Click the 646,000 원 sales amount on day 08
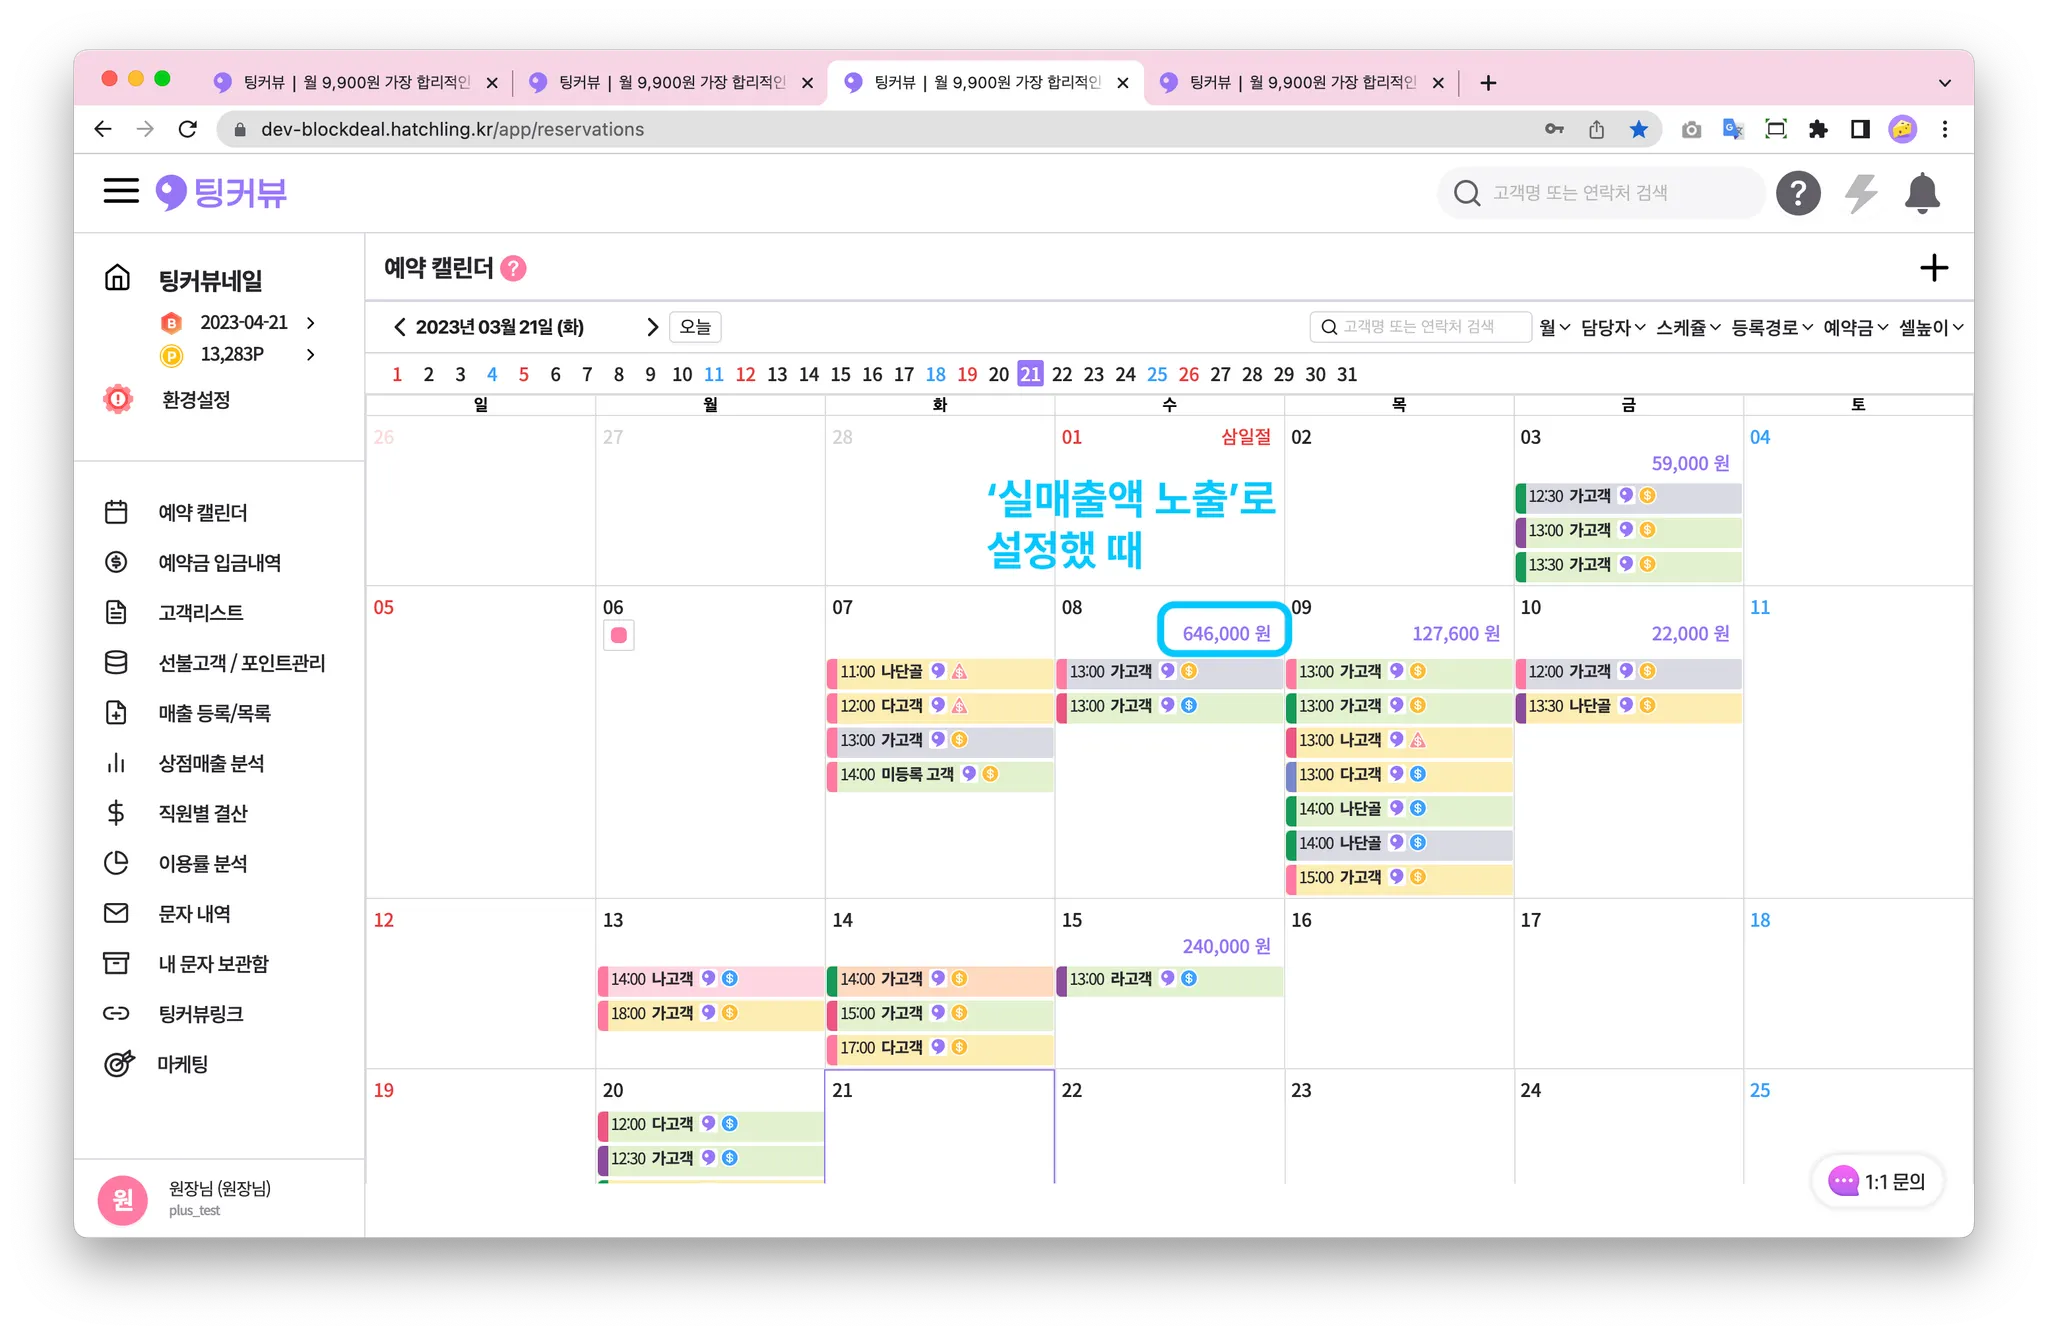This screenshot has width=2048, height=1335. pos(1225,633)
